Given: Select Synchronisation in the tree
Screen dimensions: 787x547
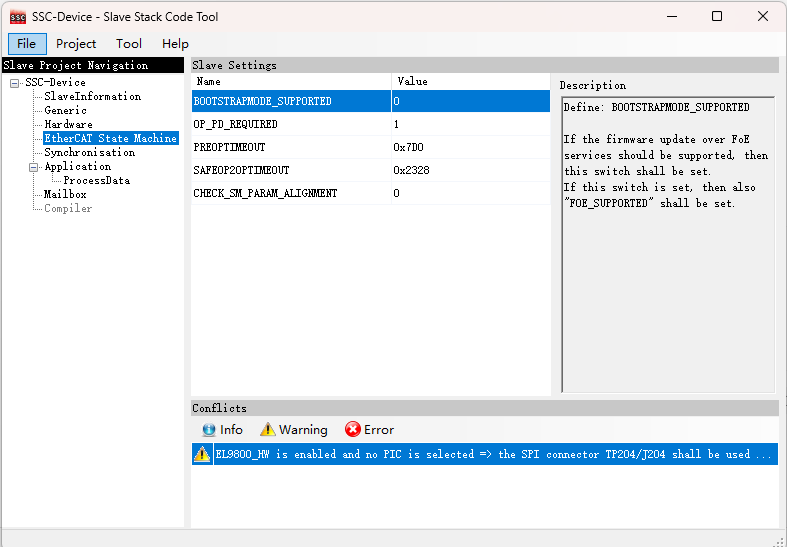Looking at the screenshot, I should click(x=90, y=153).
